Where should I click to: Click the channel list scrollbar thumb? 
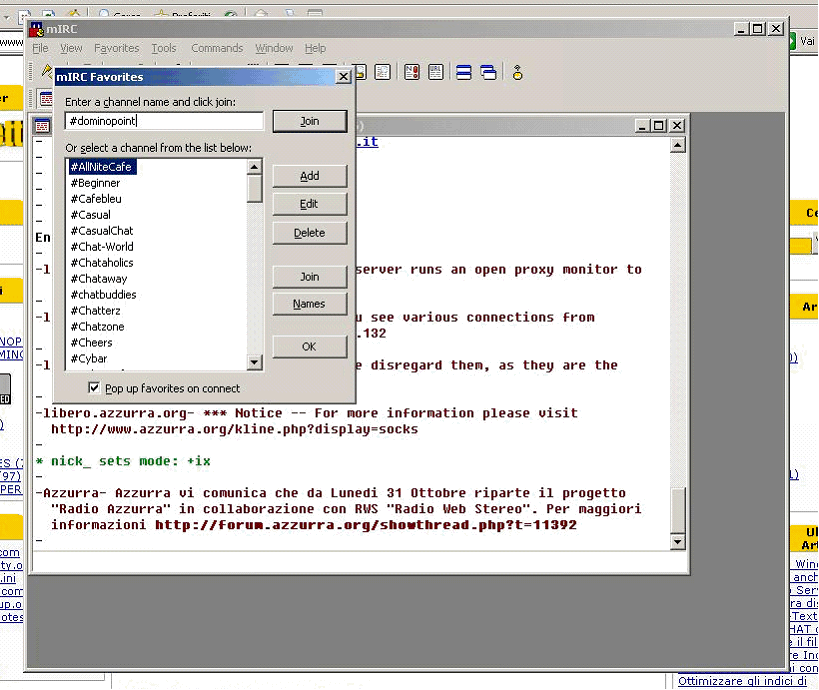pyautogui.click(x=254, y=189)
